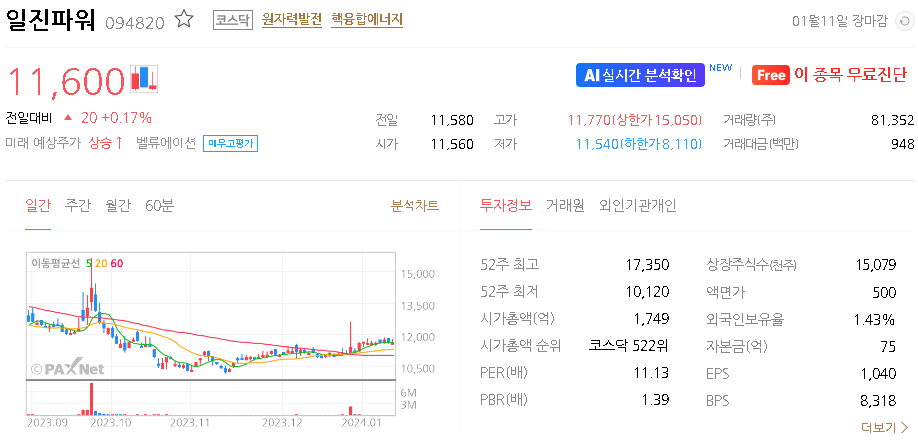Select the 투자정보 tab
This screenshot has width=918, height=443.
(506, 206)
